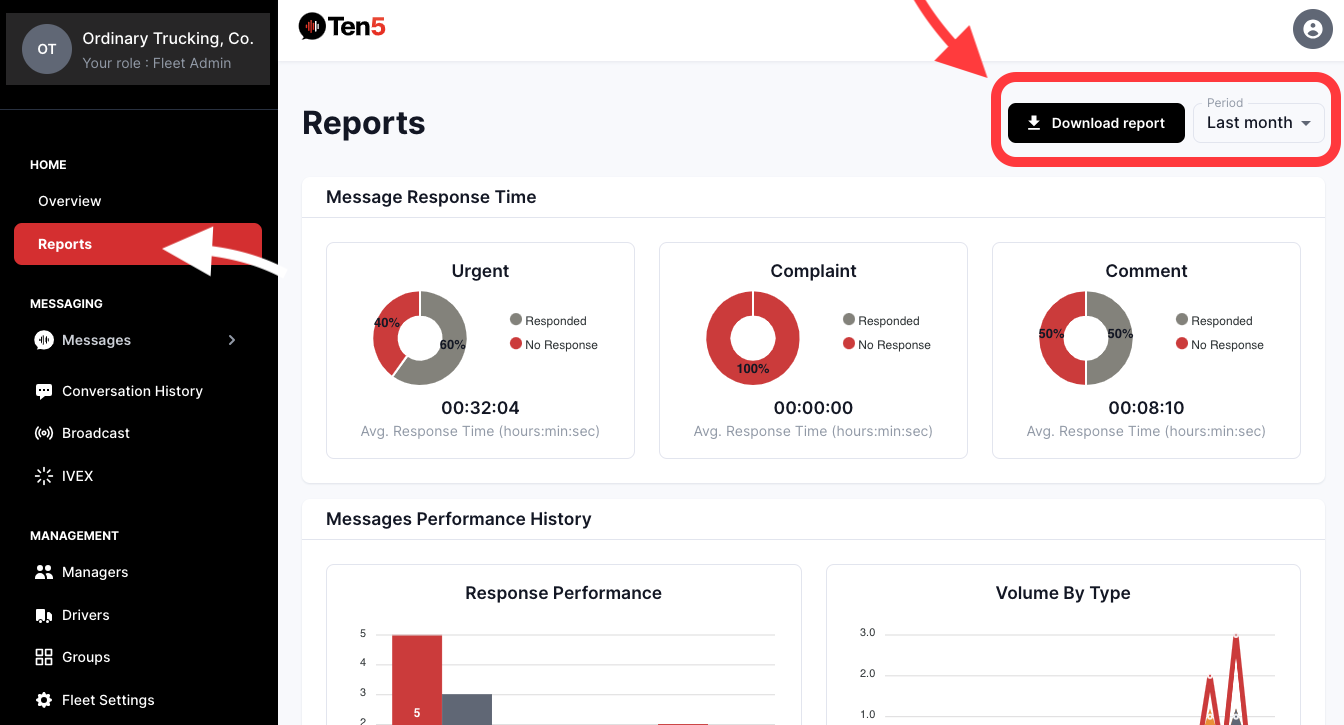Click the OT company avatar
The height and width of the screenshot is (725, 1344).
tap(47, 49)
